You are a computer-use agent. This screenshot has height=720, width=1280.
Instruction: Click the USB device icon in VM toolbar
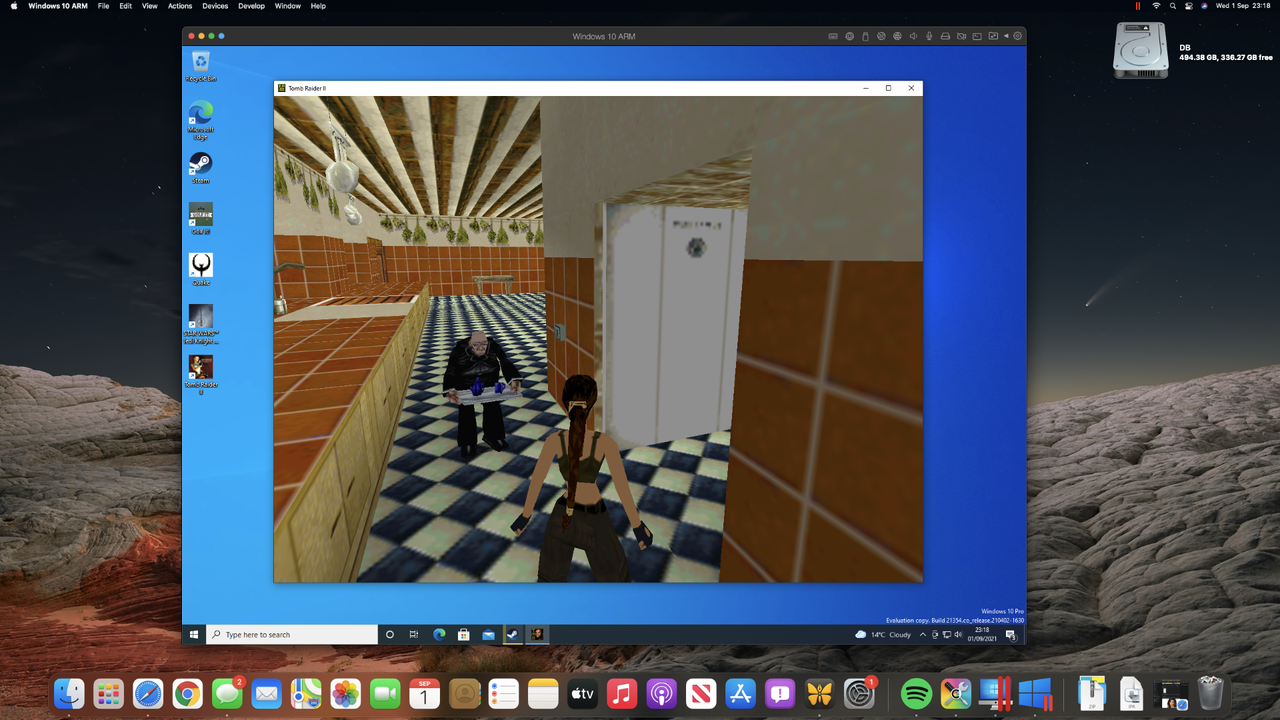865,36
